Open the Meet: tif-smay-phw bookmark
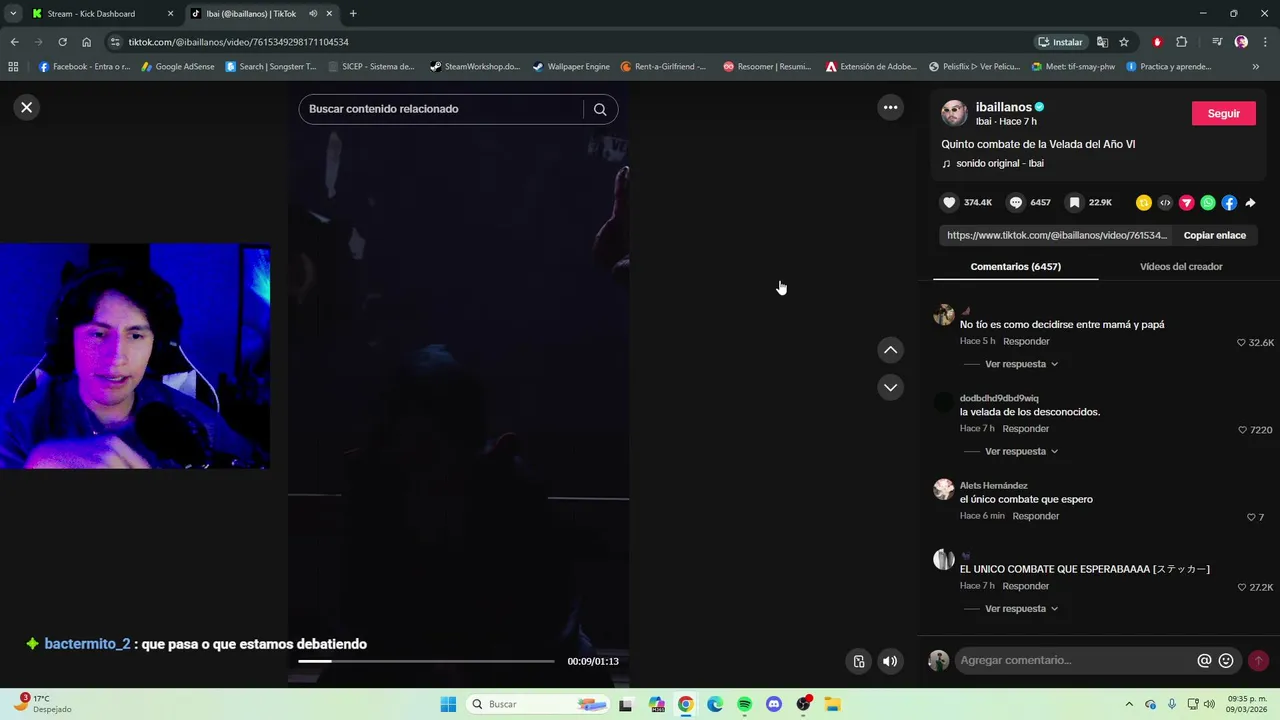The image size is (1280, 720). (1072, 67)
